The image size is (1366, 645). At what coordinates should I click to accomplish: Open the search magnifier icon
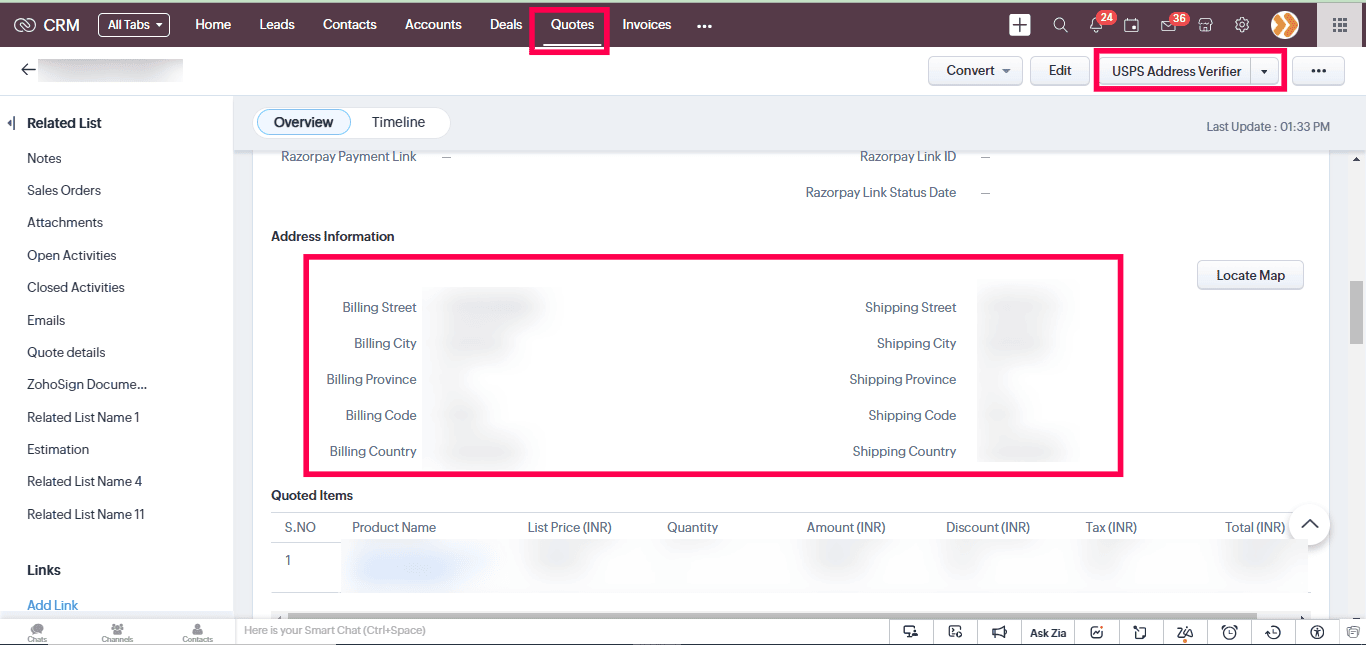click(x=1060, y=25)
